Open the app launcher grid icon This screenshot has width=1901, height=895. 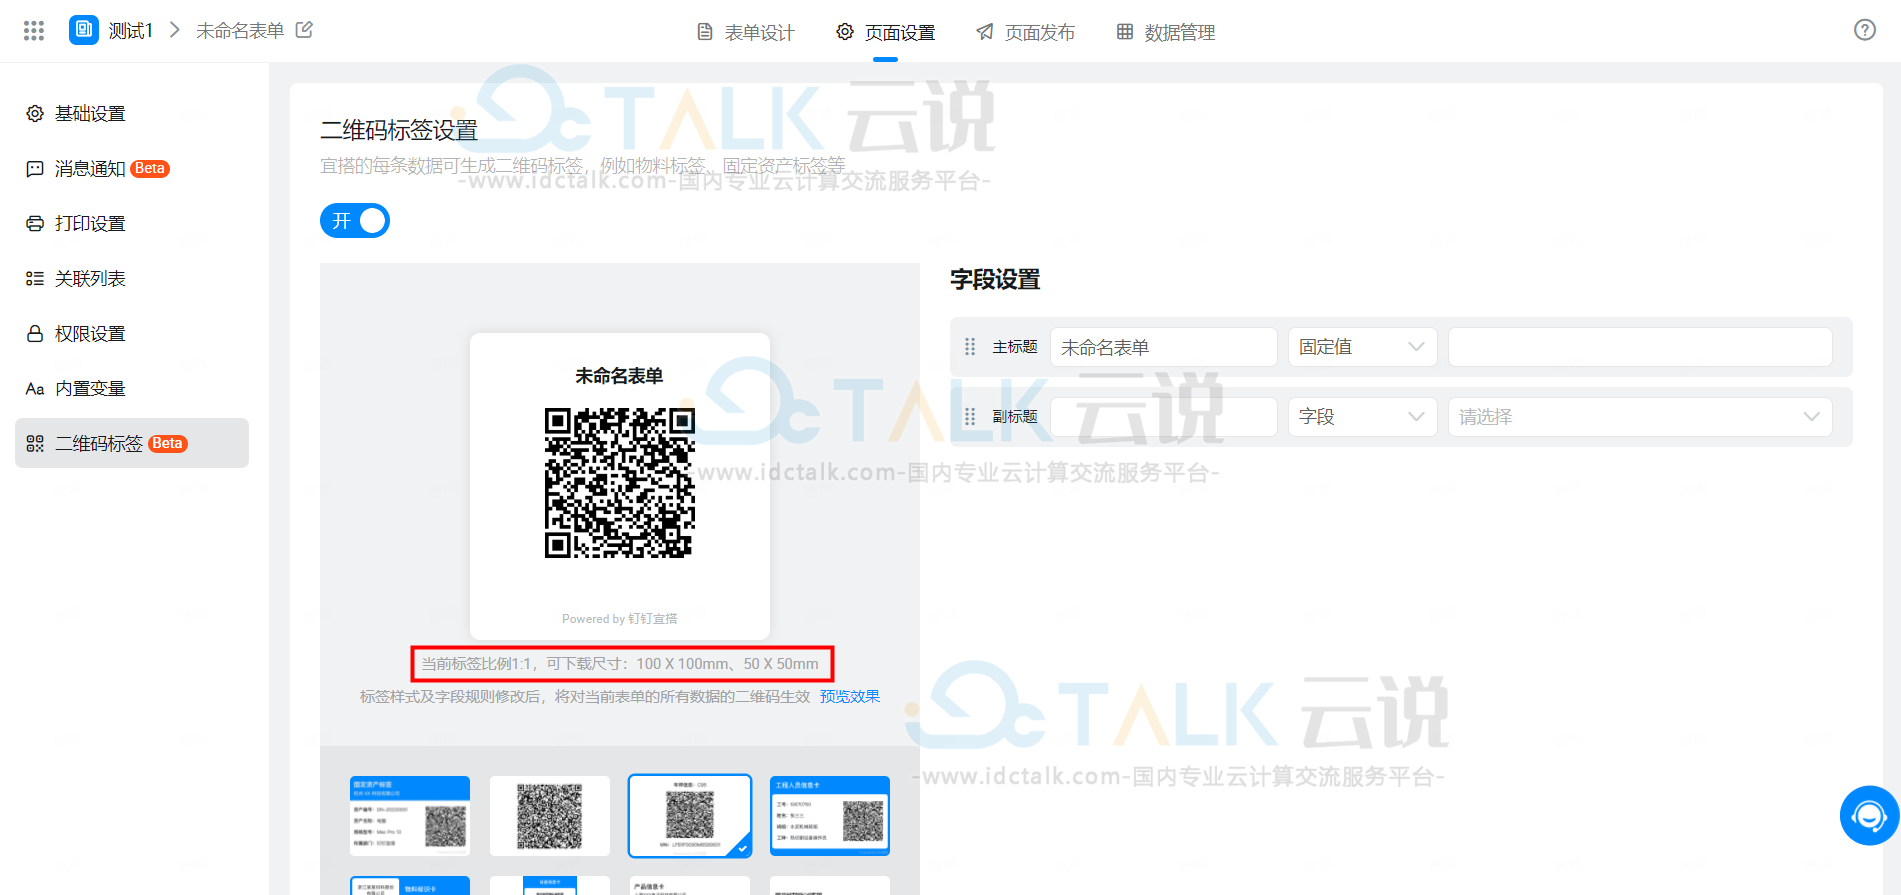34,31
